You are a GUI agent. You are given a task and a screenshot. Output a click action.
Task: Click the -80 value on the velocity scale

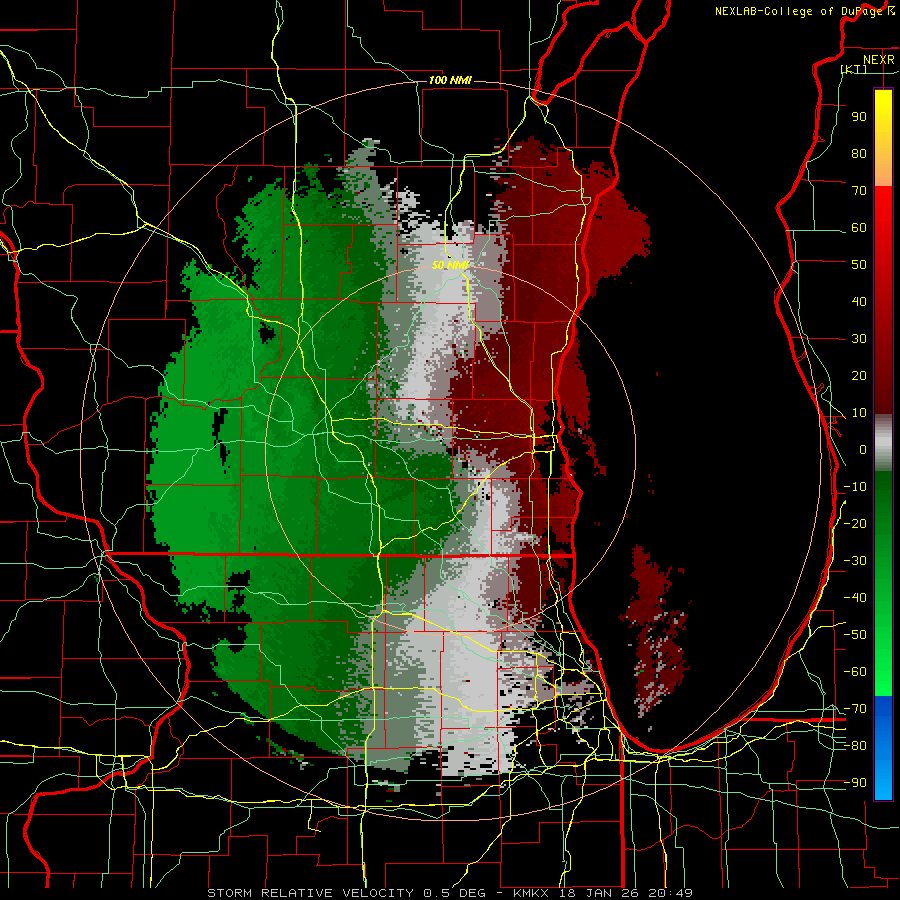855,746
